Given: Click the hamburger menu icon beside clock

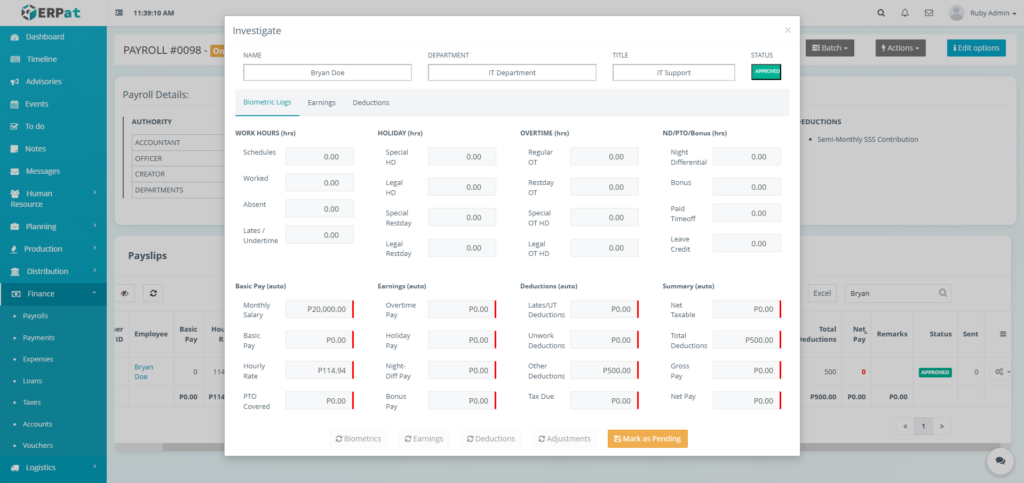Looking at the screenshot, I should coord(121,13).
